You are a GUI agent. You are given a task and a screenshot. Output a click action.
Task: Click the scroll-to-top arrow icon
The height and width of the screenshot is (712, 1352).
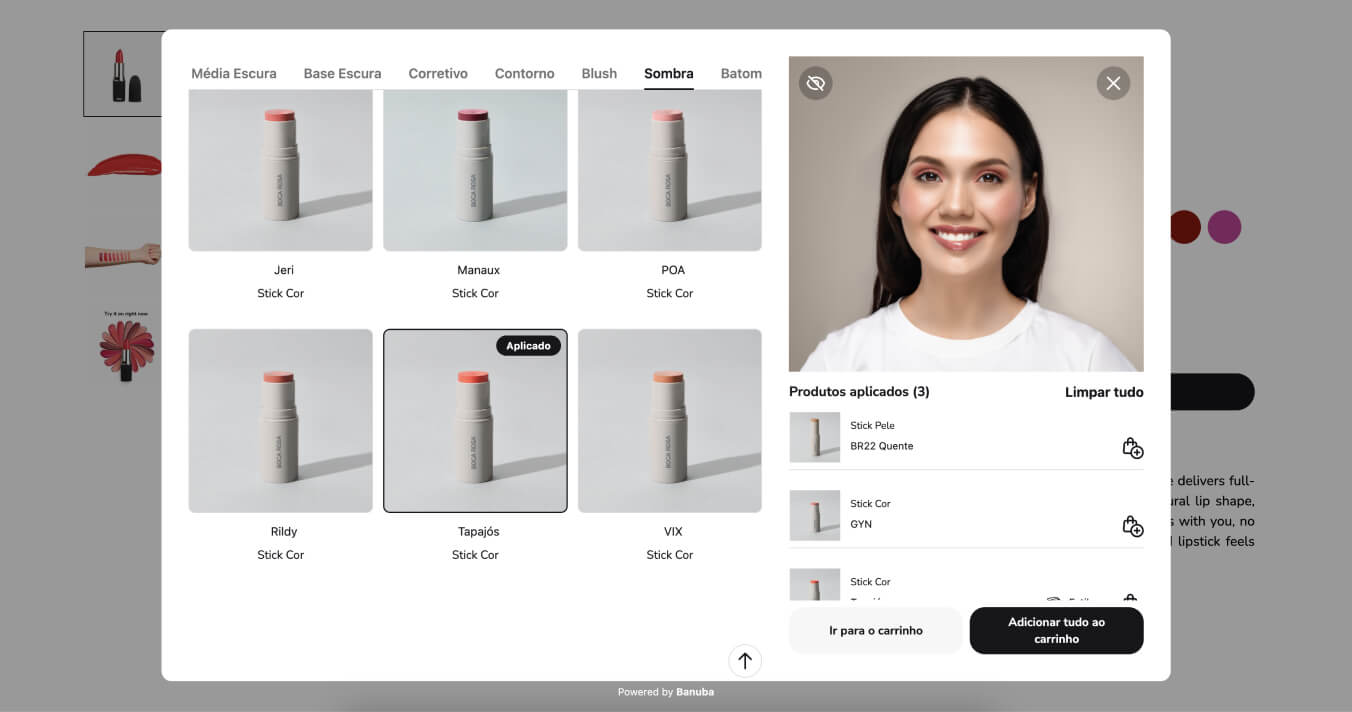(x=744, y=661)
